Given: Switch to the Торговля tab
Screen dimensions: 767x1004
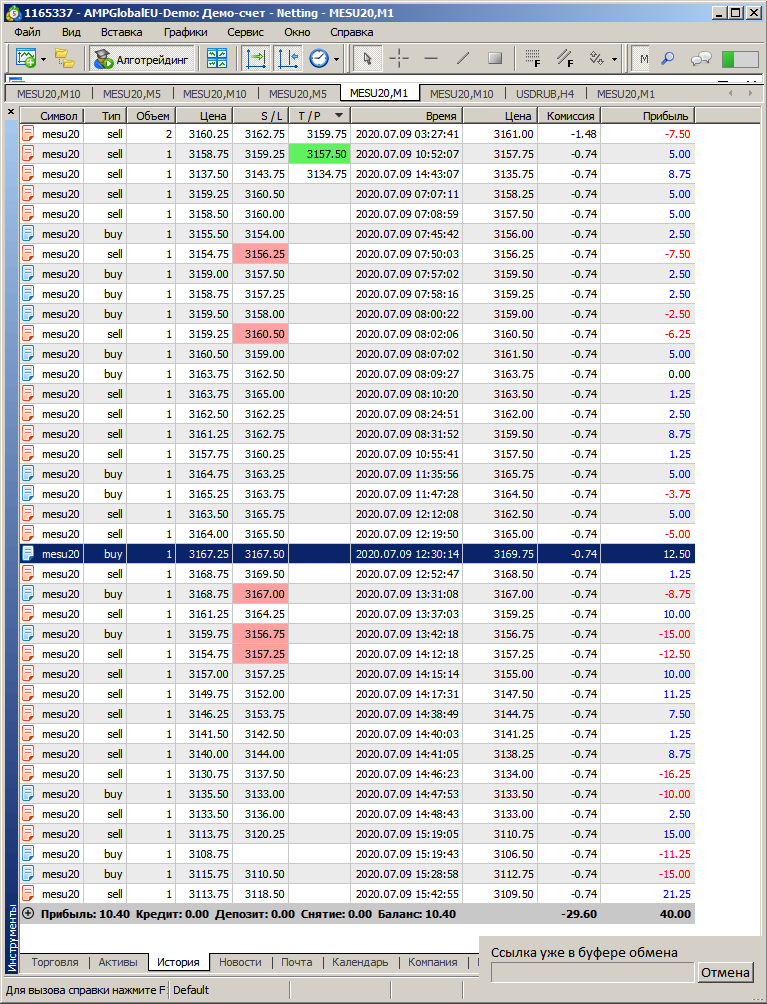Looking at the screenshot, I should 55,962.
